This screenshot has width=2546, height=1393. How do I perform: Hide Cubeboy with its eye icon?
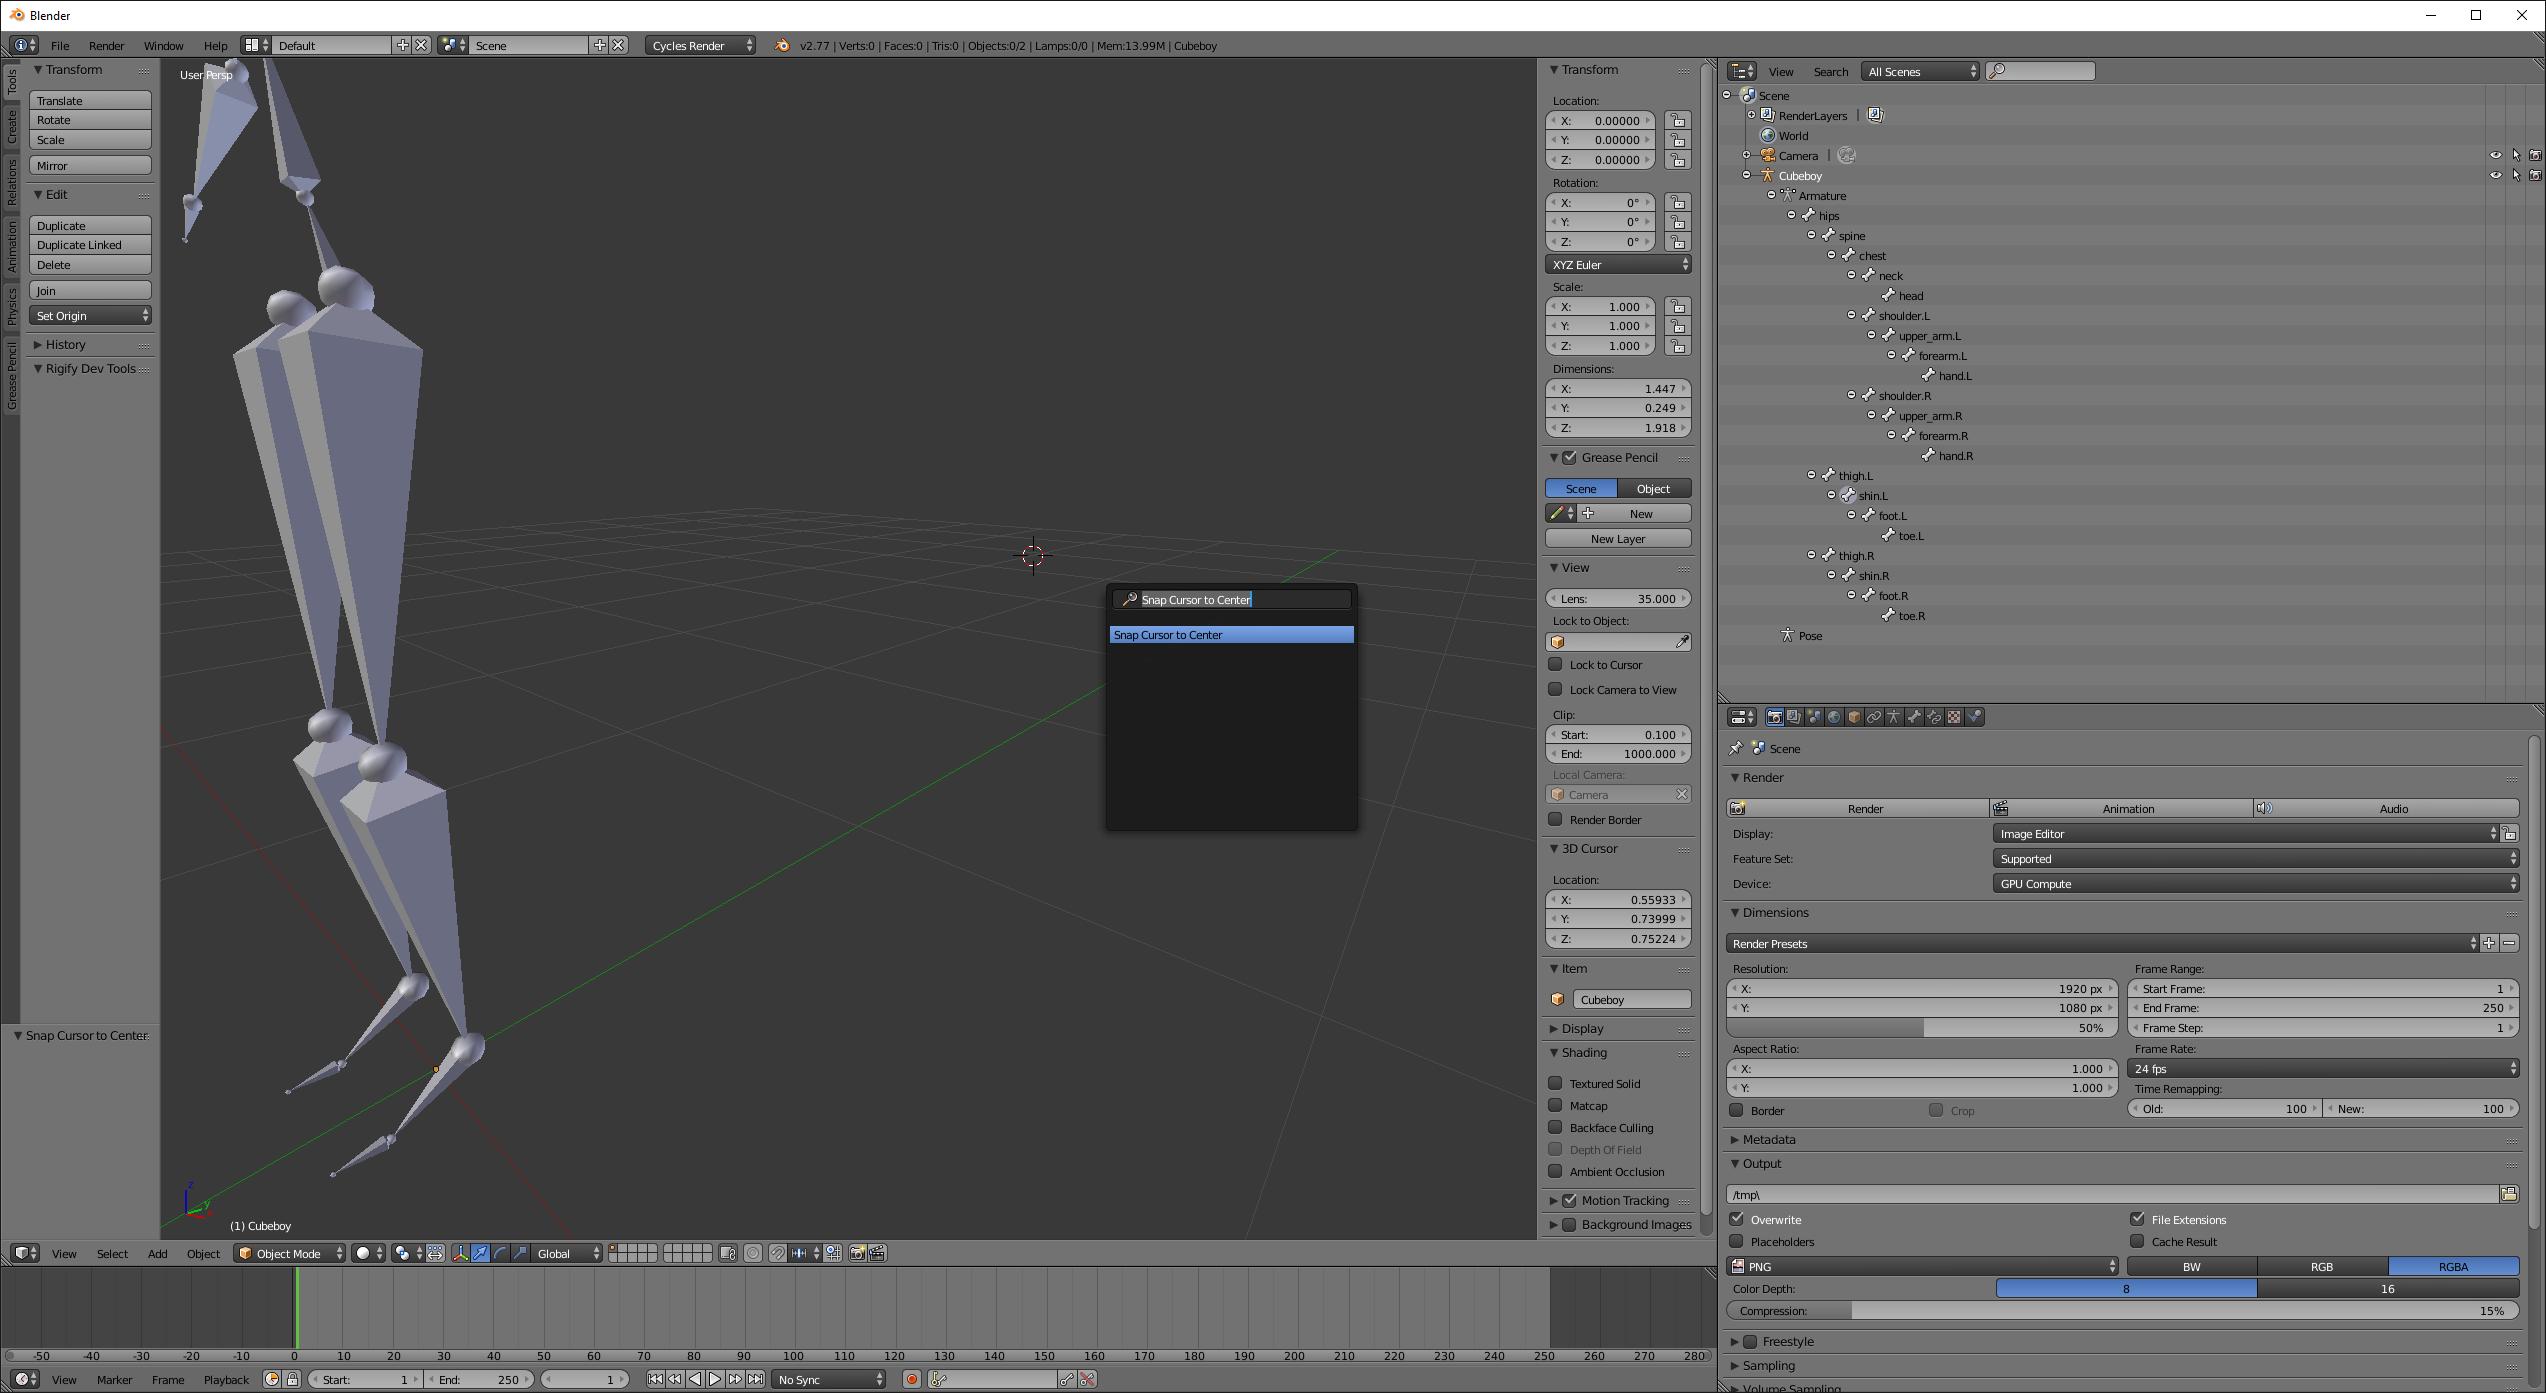pos(2495,175)
